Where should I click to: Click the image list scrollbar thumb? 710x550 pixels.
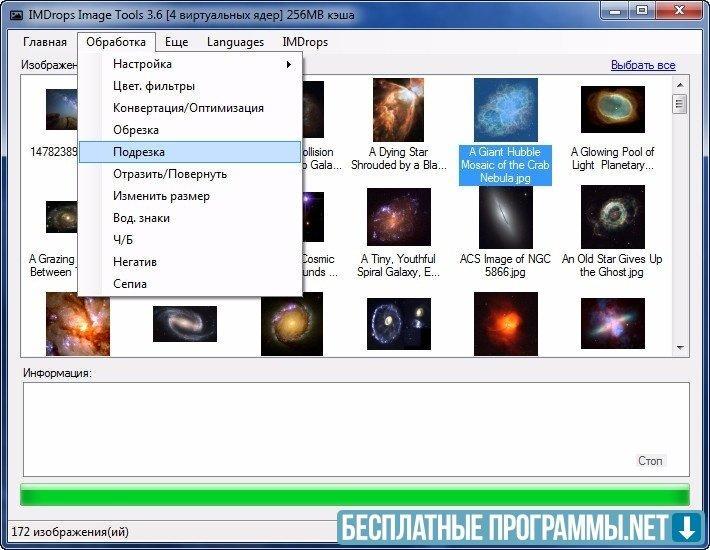[x=680, y=104]
